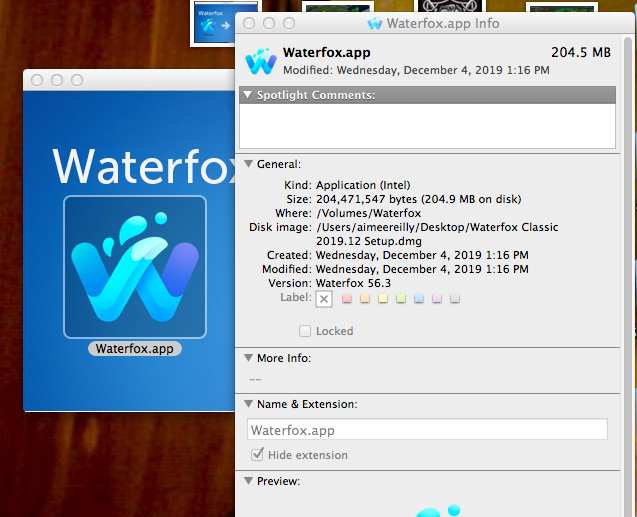Viewport: 637px width, 517px height.
Task: Click the 204.5 MB size text
Action: click(581, 52)
